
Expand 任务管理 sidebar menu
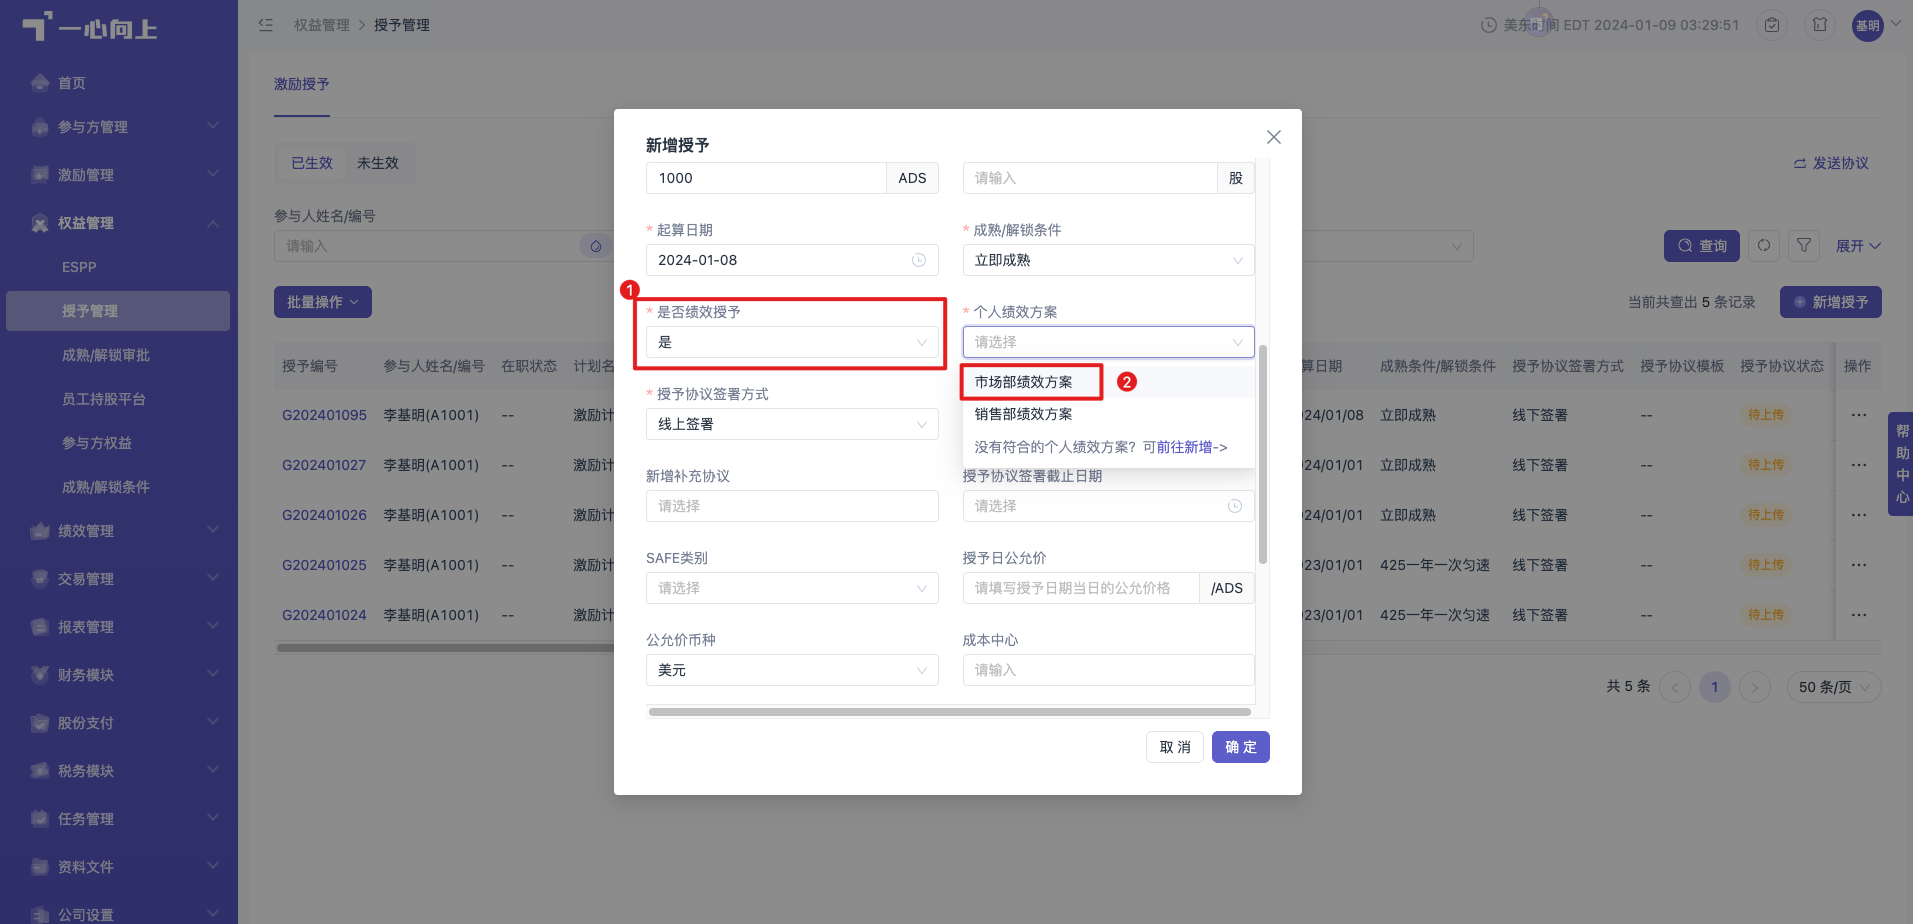119,819
